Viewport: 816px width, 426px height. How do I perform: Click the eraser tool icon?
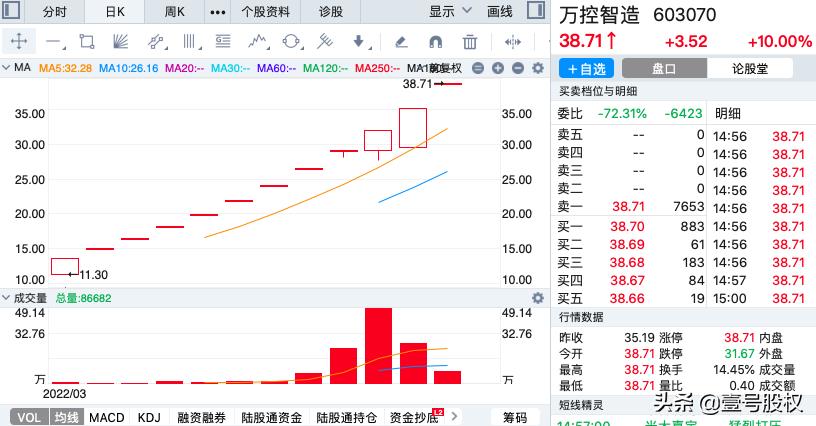pos(401,42)
